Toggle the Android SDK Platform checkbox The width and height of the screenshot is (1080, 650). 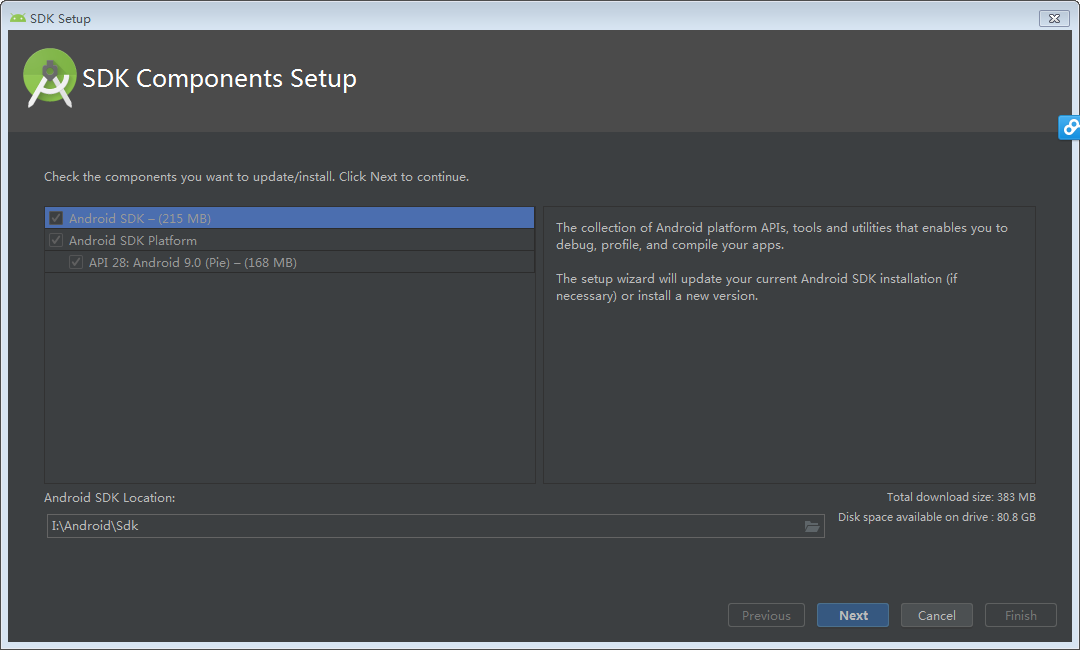(x=55, y=240)
